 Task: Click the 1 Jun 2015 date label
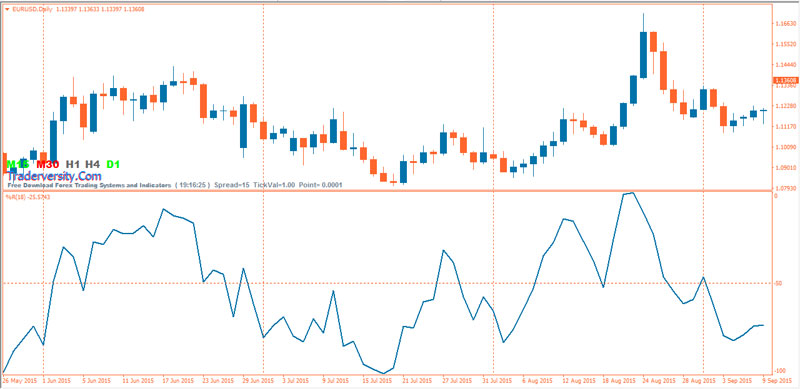(58, 381)
